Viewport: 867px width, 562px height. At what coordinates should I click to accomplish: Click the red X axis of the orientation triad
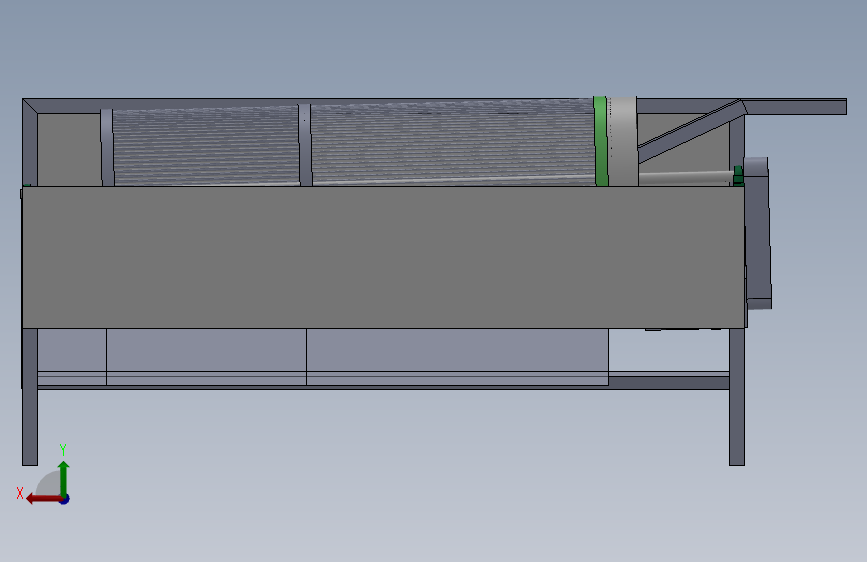pyautogui.click(x=45, y=499)
